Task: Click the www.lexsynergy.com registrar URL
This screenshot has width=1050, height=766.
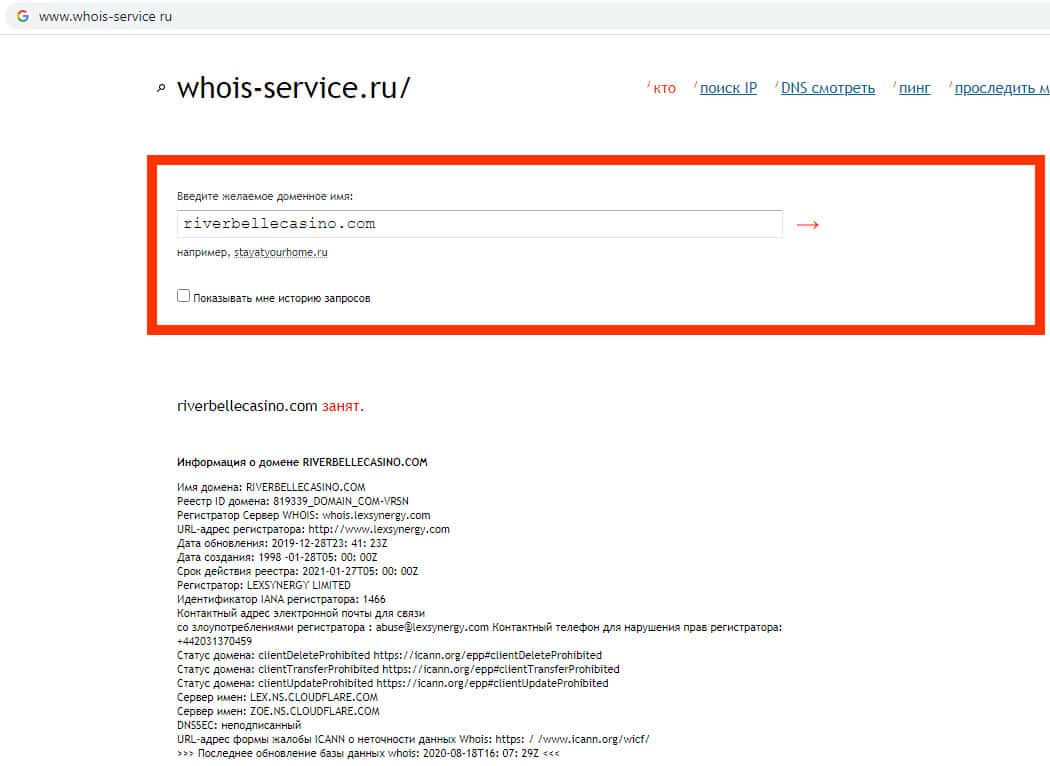Action: 379,529
